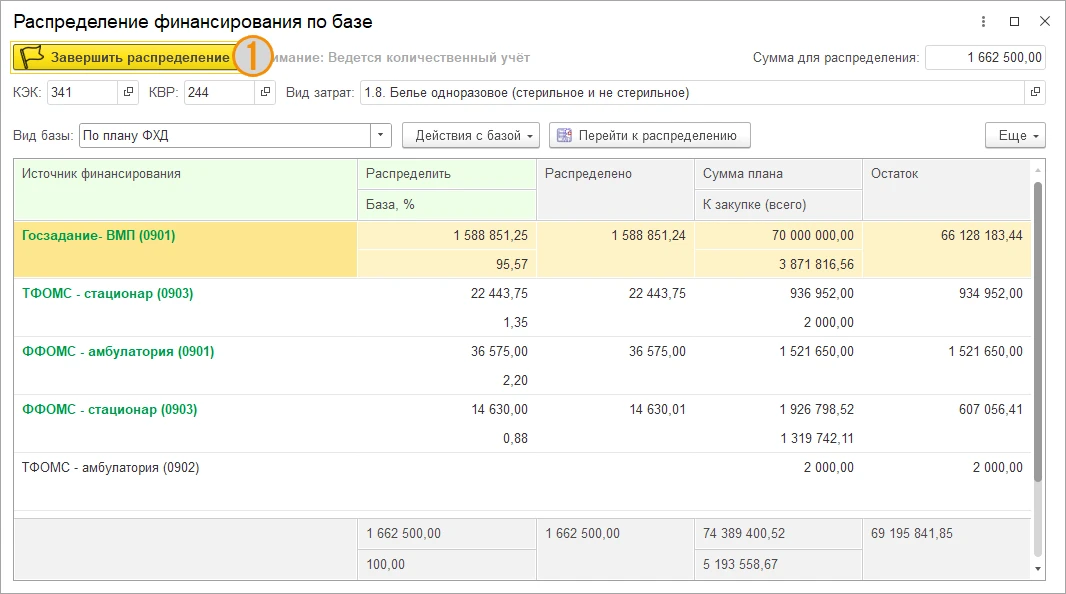
Task: Click the Сумма плана column header
Action: (x=778, y=174)
